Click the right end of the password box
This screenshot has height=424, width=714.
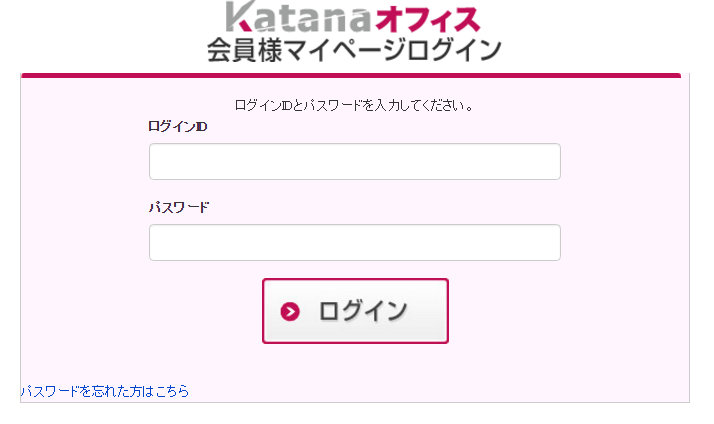(x=549, y=243)
